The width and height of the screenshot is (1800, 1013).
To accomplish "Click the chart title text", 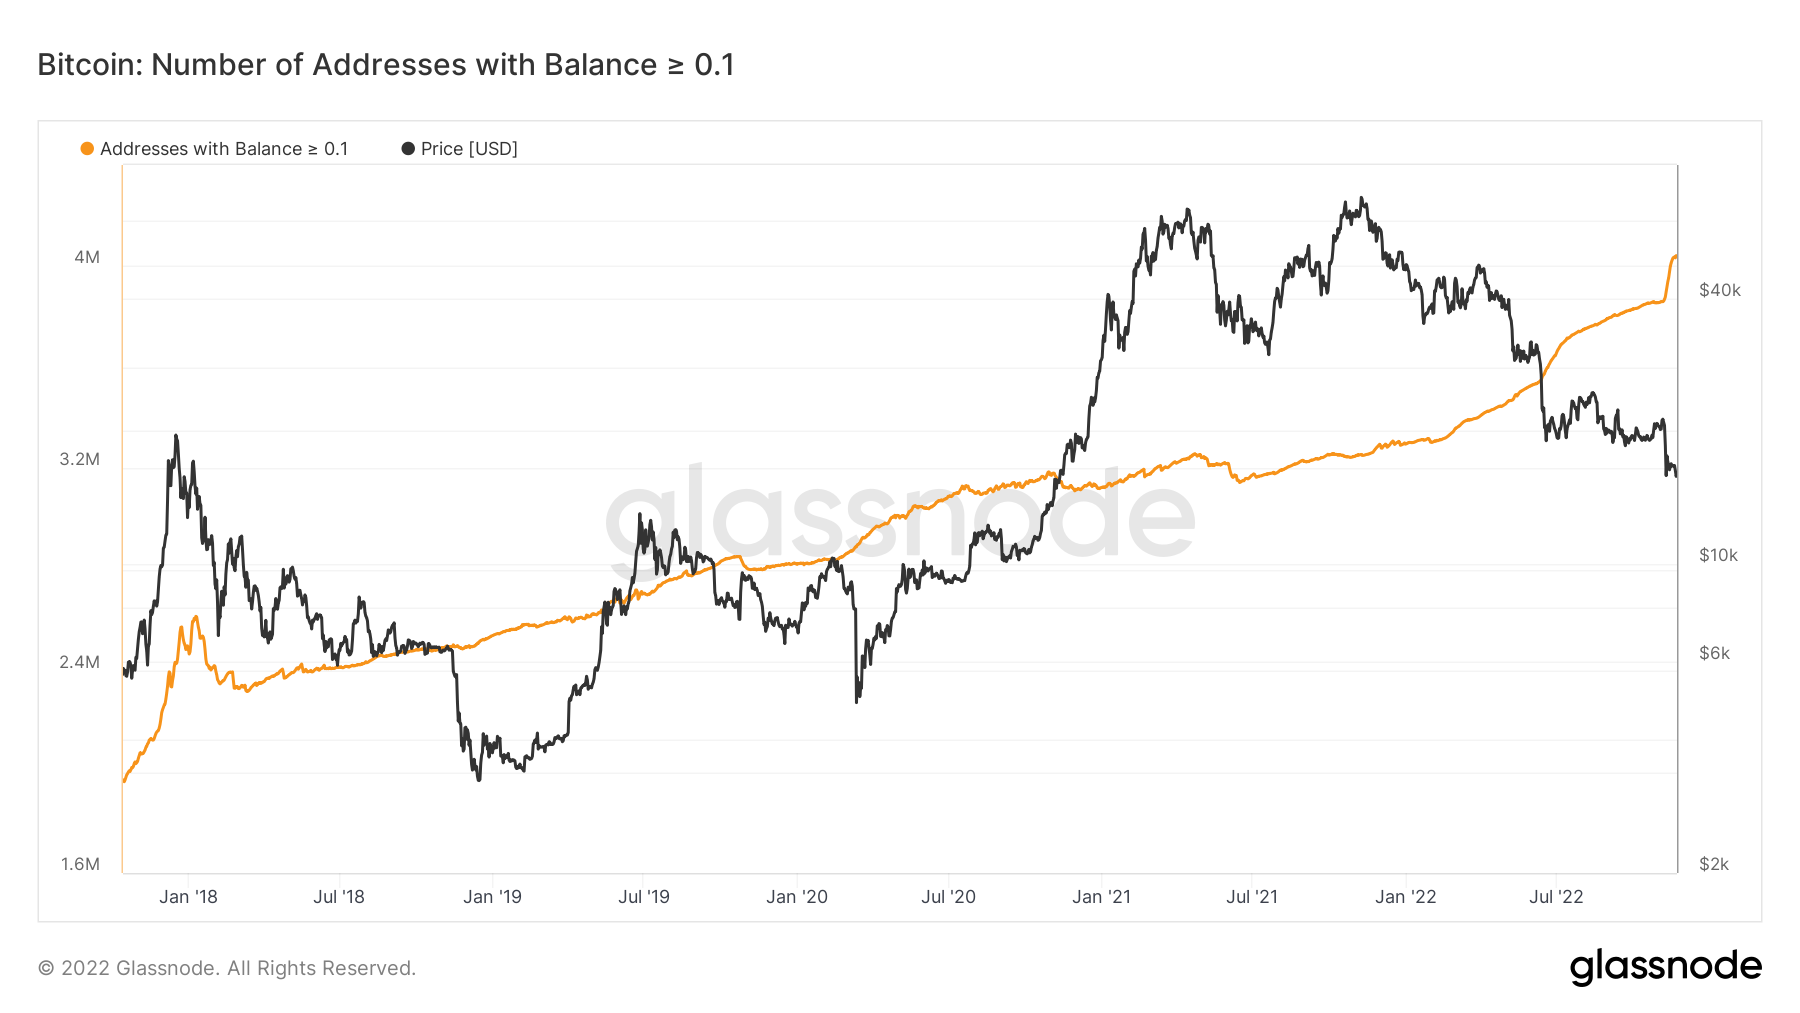I will click(x=386, y=65).
